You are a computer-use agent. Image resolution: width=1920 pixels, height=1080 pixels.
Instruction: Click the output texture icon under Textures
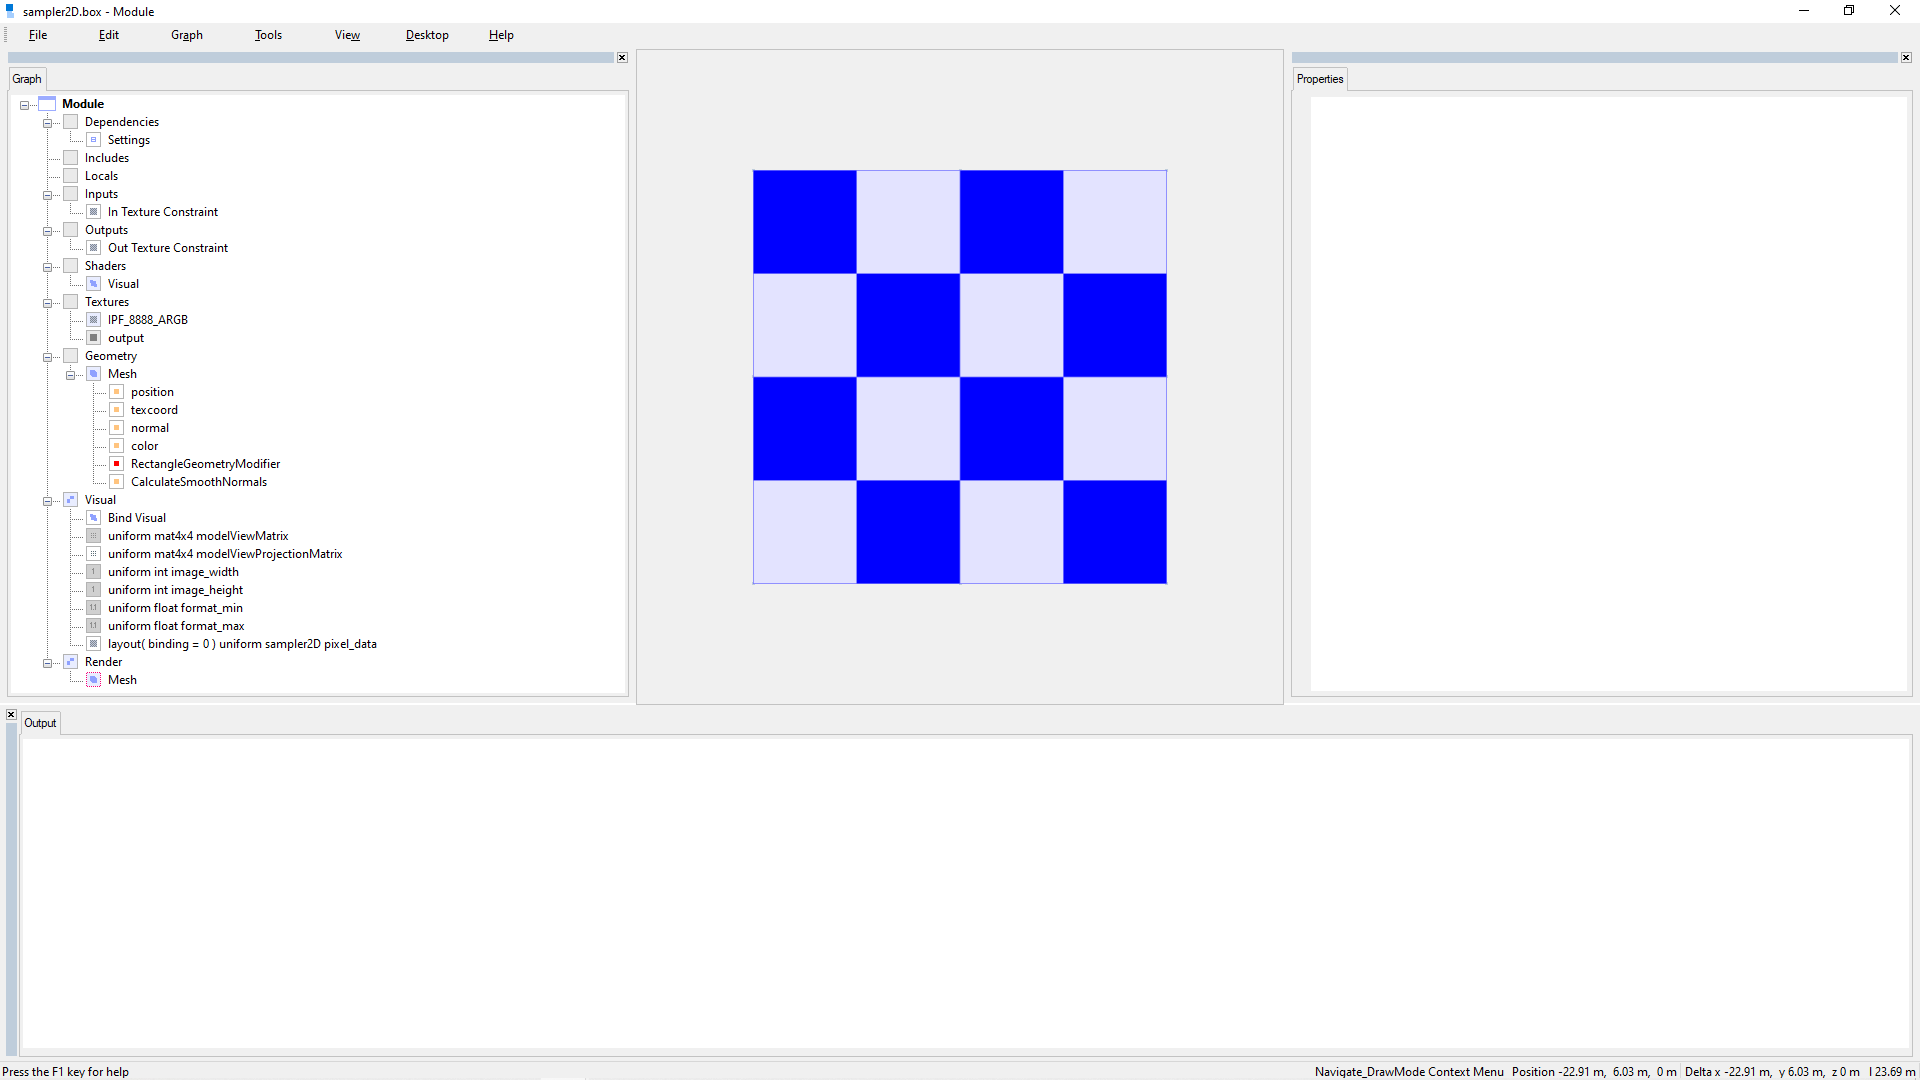coord(94,337)
